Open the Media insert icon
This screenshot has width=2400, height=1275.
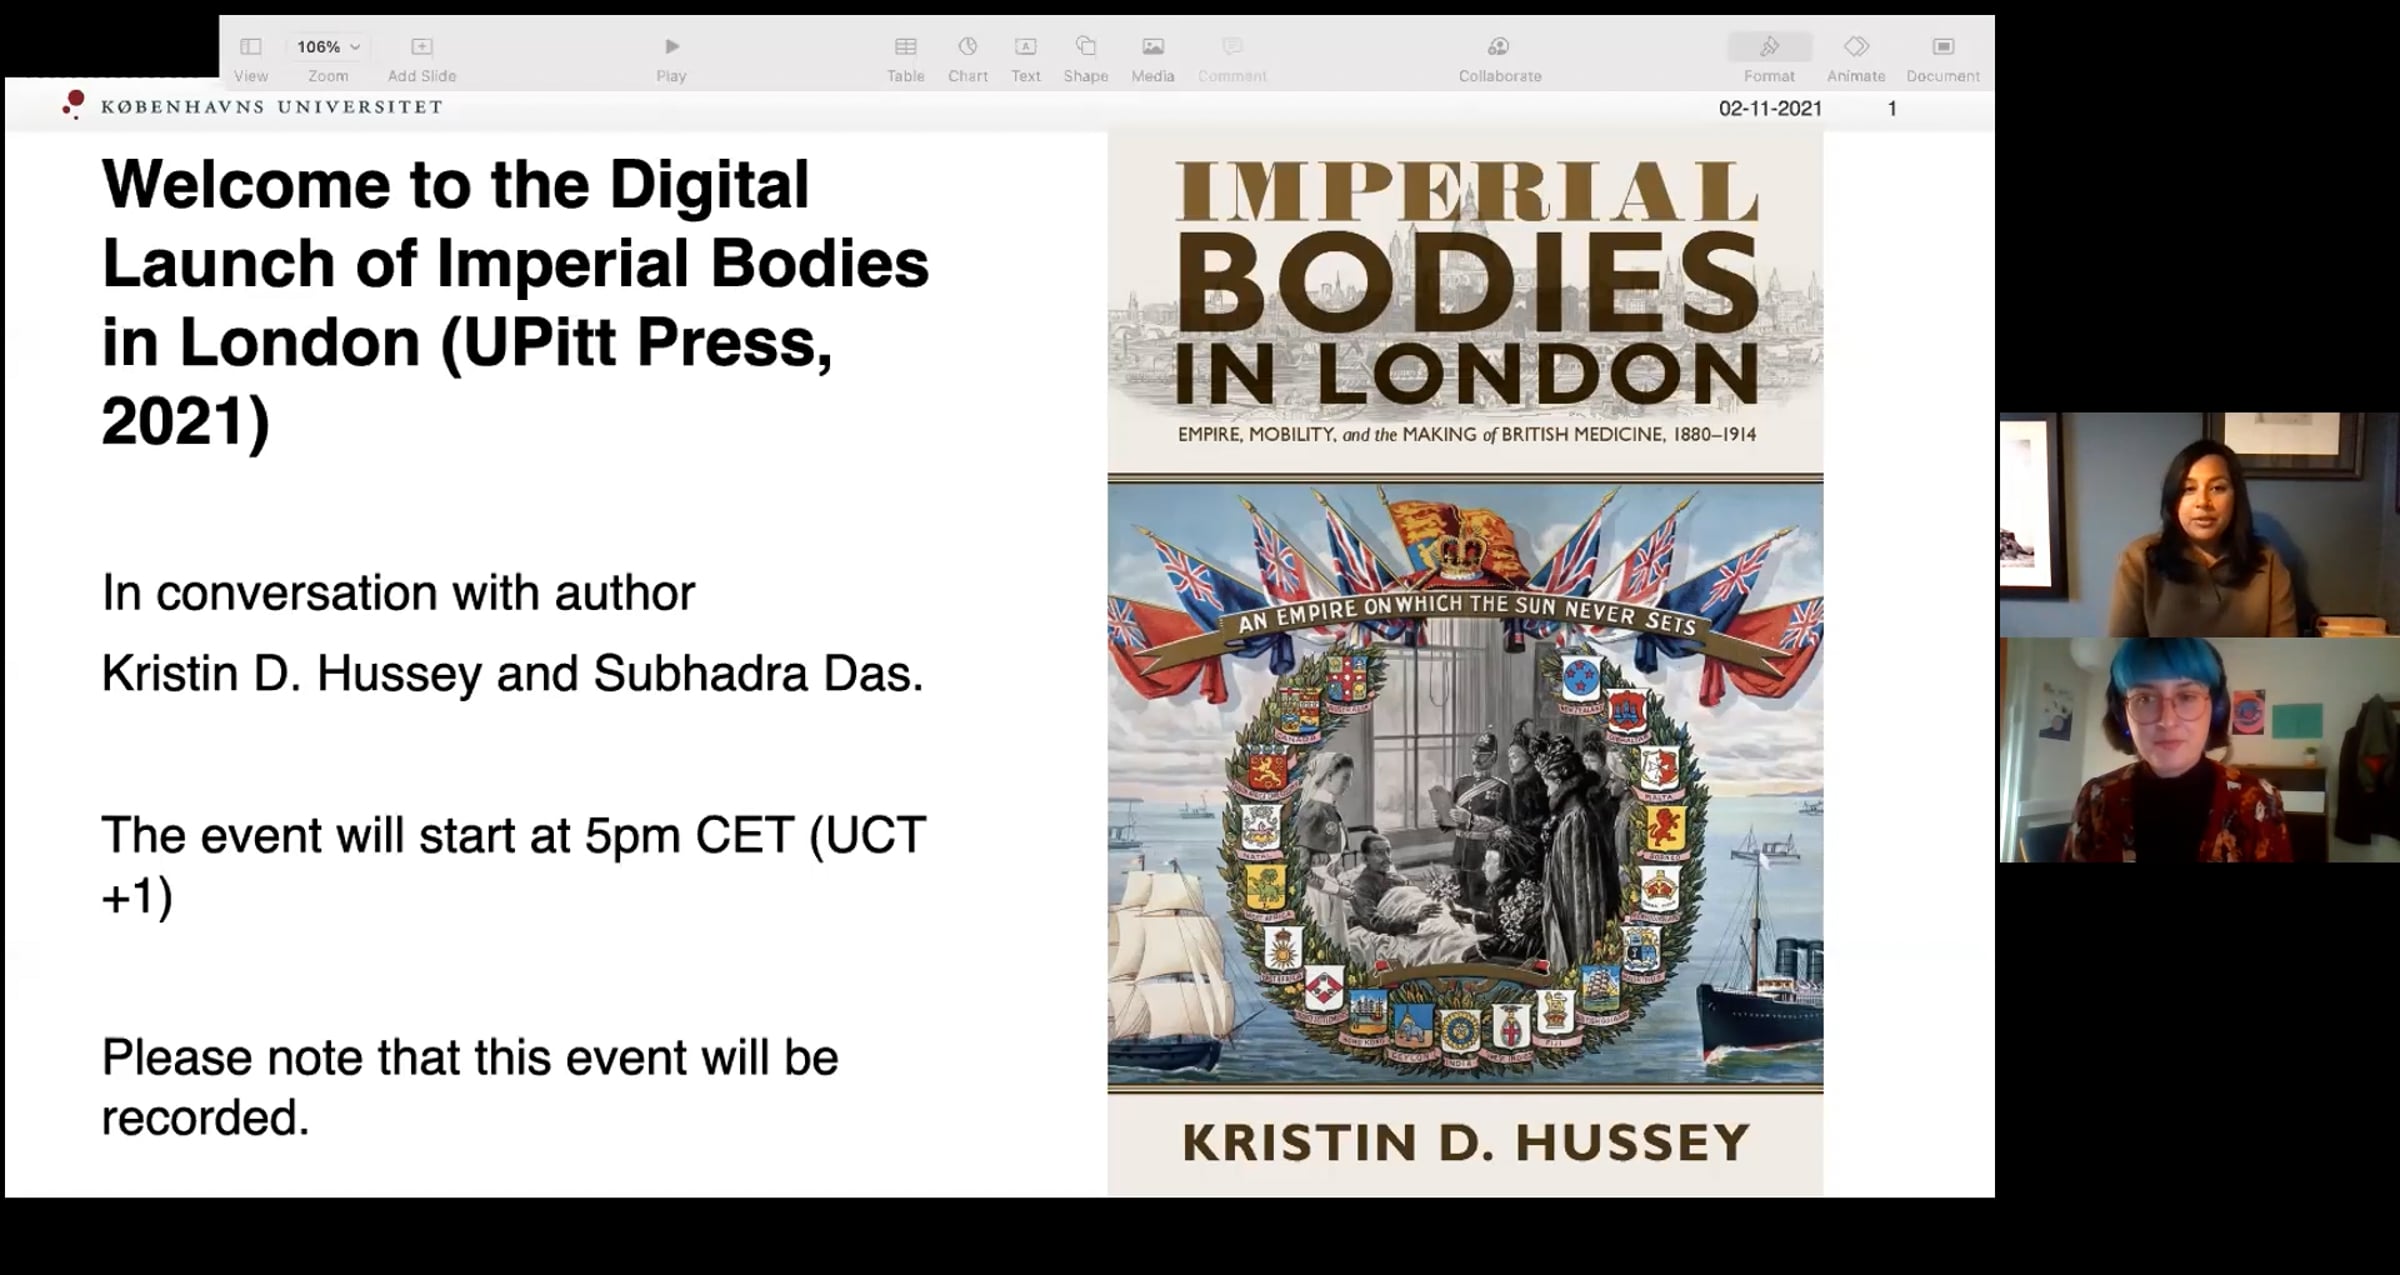point(1153,47)
